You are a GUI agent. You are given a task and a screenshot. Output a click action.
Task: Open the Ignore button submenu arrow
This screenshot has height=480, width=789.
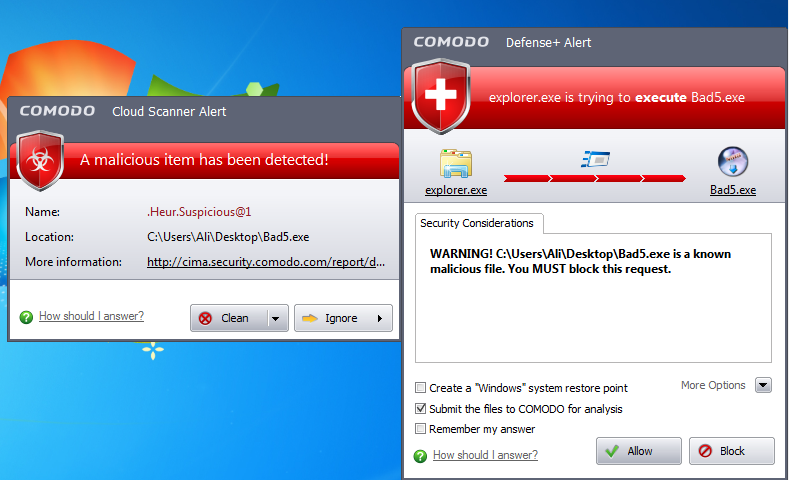[x=380, y=318]
